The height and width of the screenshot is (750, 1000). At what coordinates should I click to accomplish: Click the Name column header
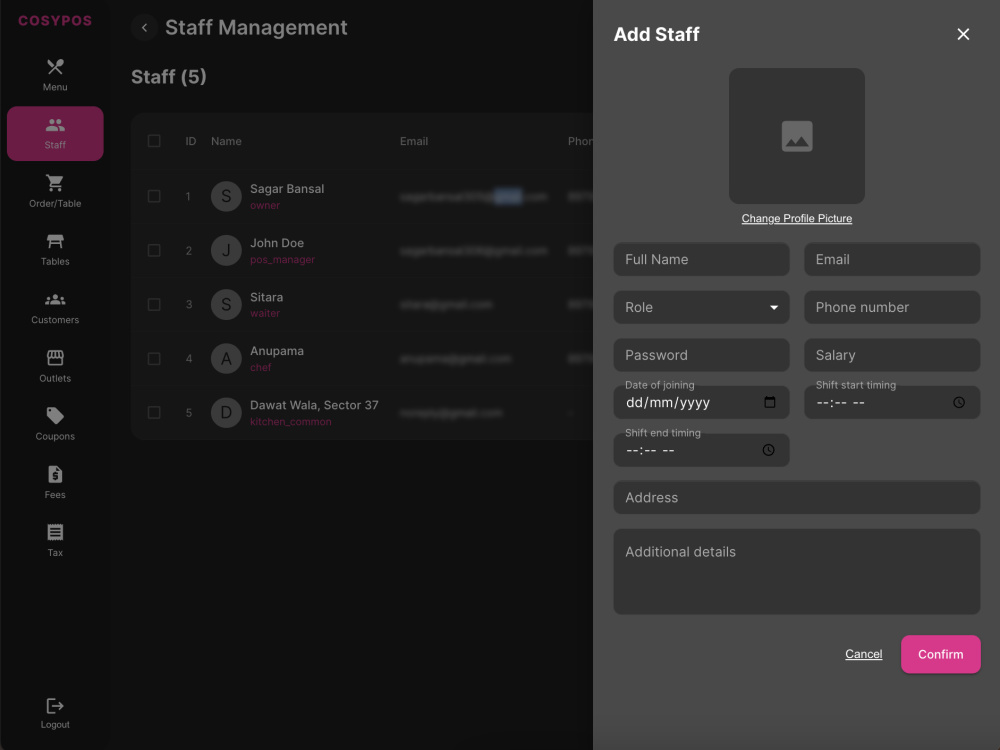(226, 142)
